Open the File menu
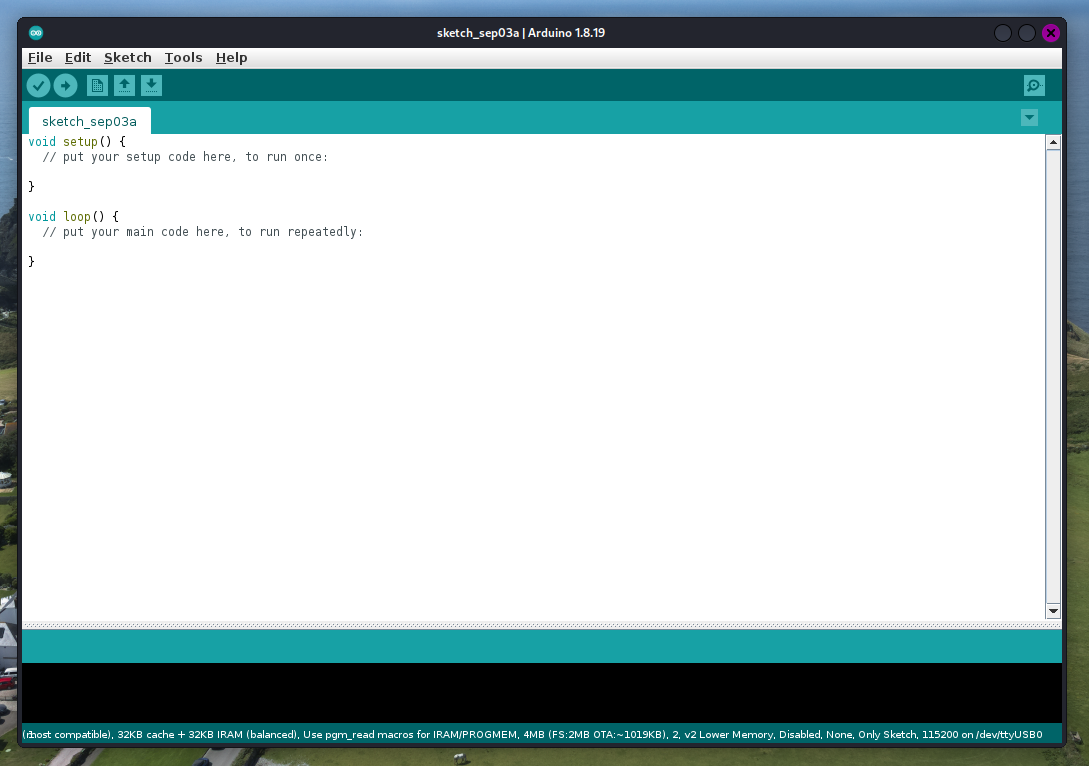Image resolution: width=1089 pixels, height=766 pixels. [40, 58]
